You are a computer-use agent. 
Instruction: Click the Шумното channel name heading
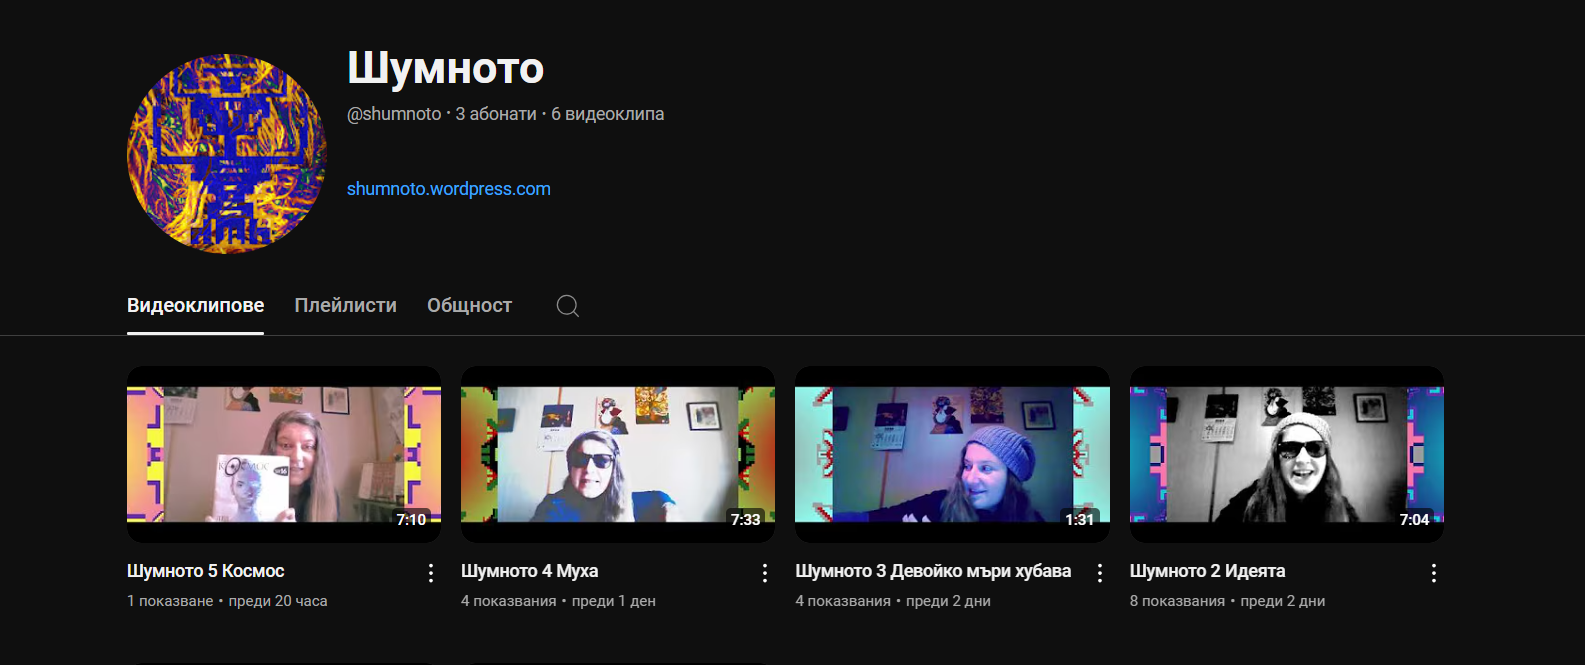(x=445, y=68)
